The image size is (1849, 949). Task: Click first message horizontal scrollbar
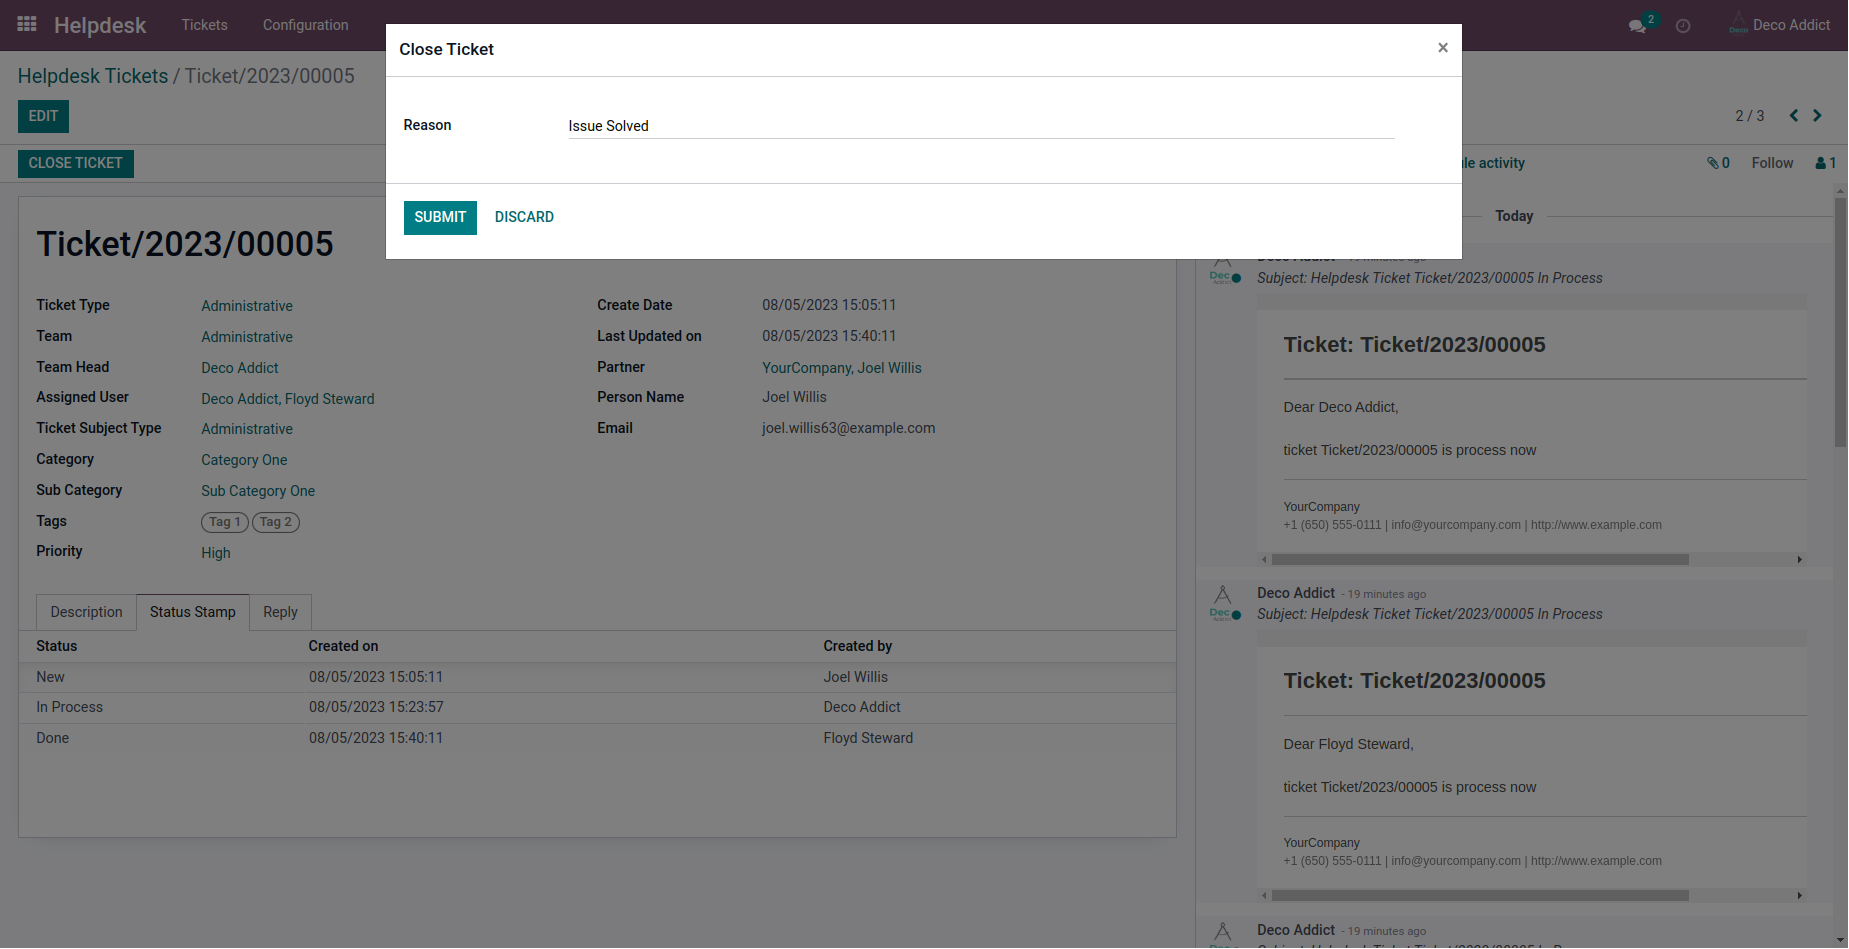tap(1480, 560)
